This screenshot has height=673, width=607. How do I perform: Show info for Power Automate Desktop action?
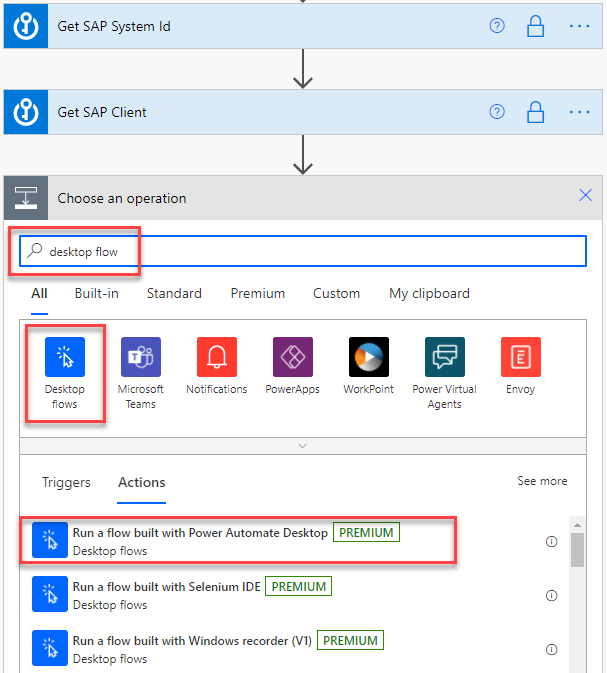coord(551,542)
